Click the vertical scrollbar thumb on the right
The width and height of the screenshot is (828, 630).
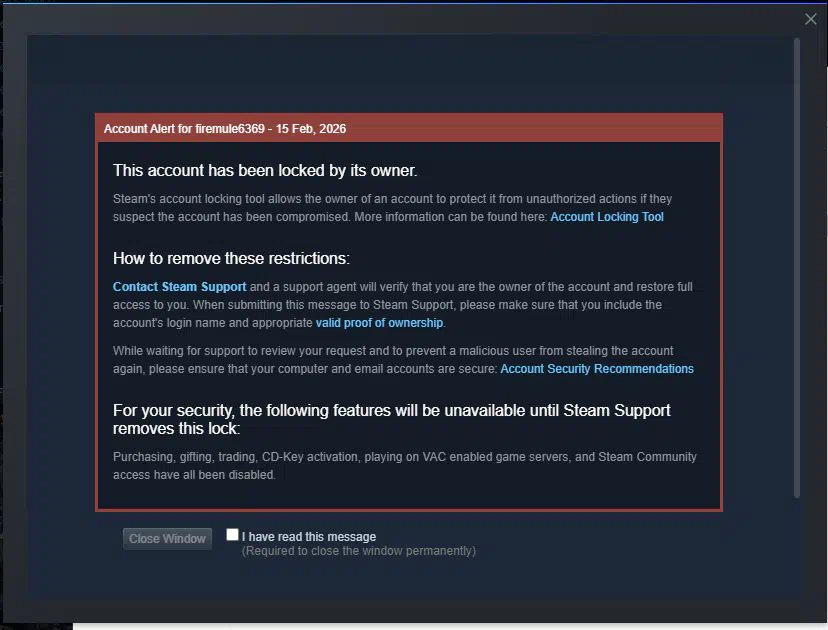pos(797,268)
